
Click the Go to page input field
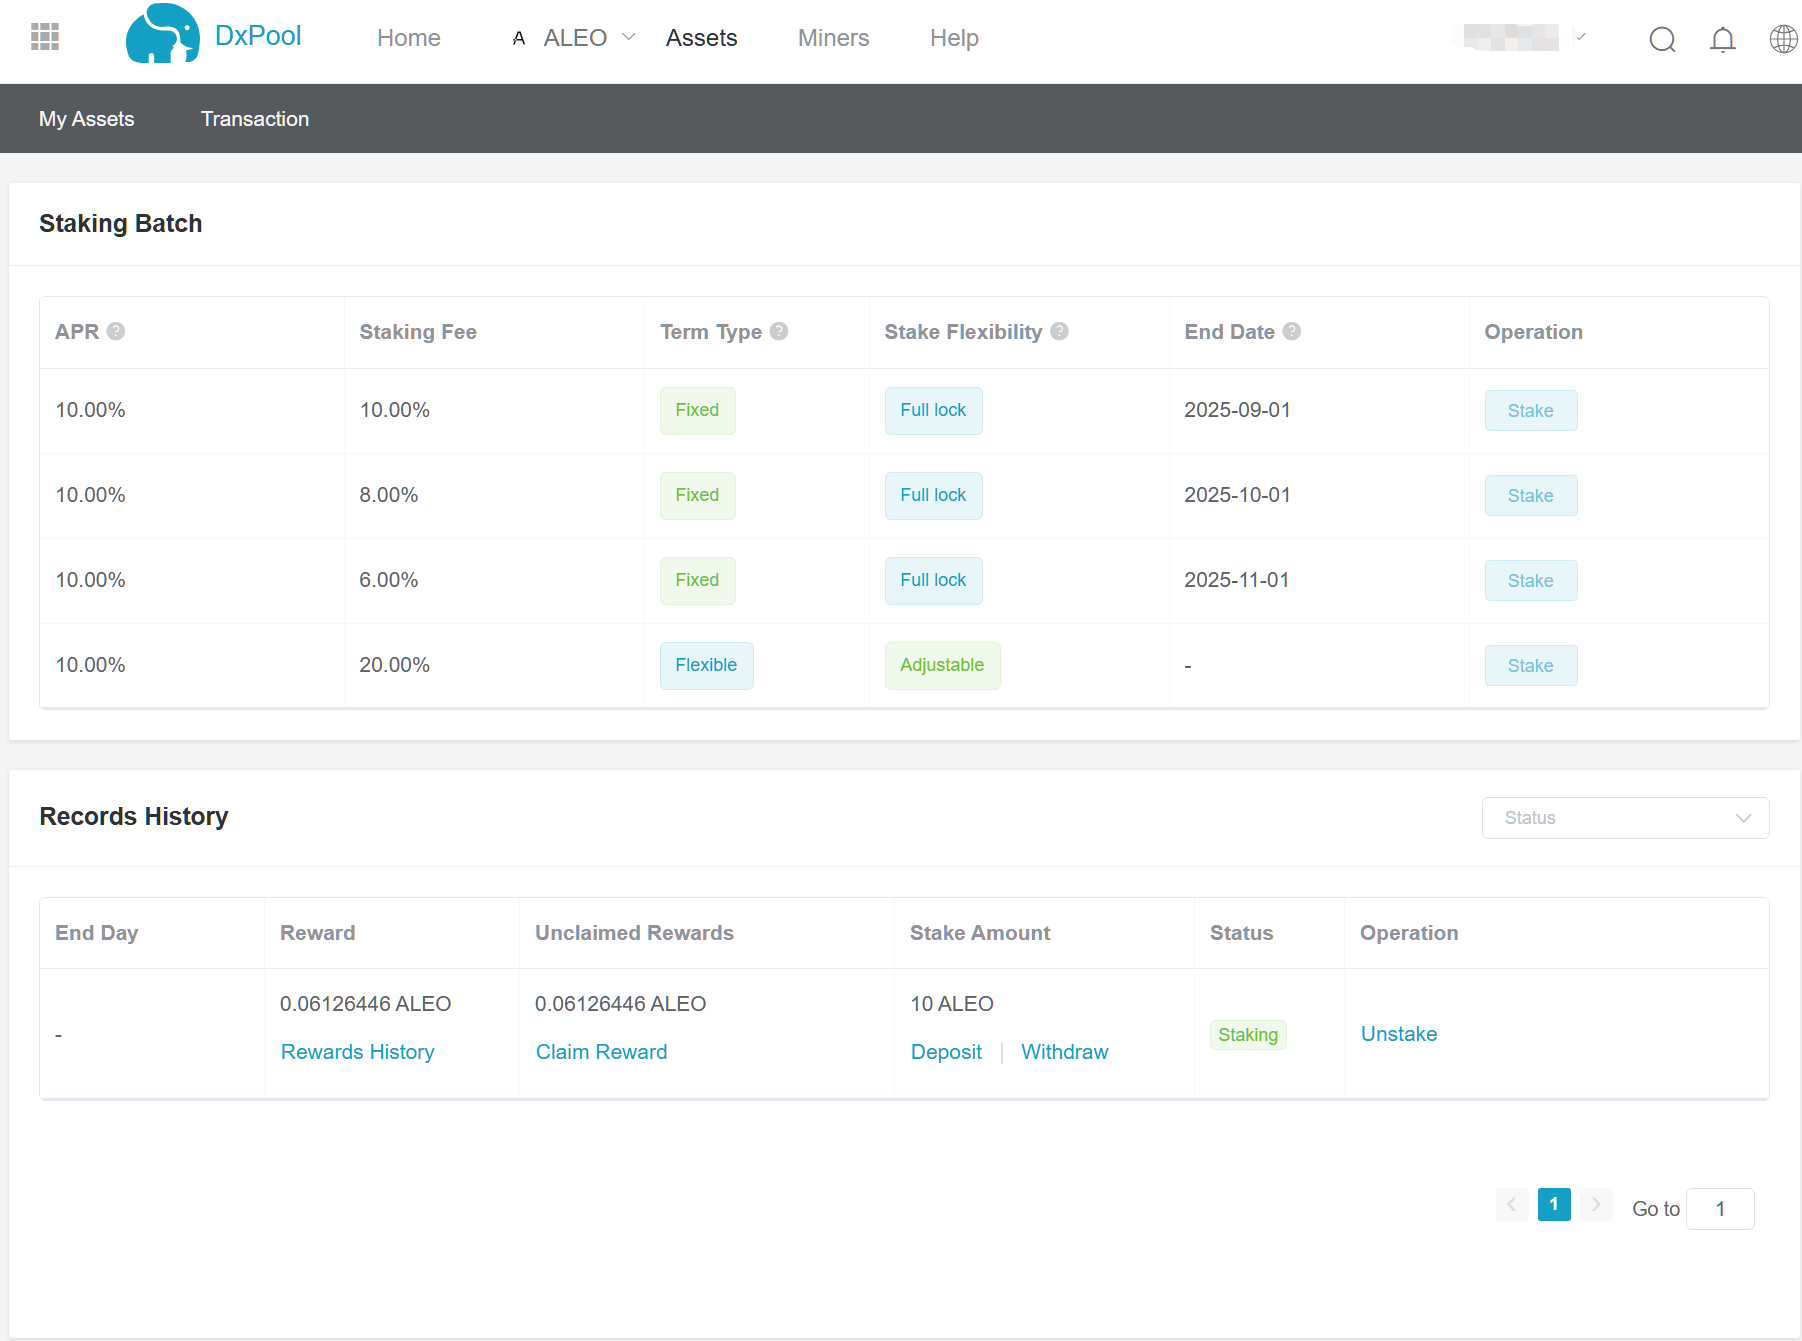[x=1719, y=1209]
